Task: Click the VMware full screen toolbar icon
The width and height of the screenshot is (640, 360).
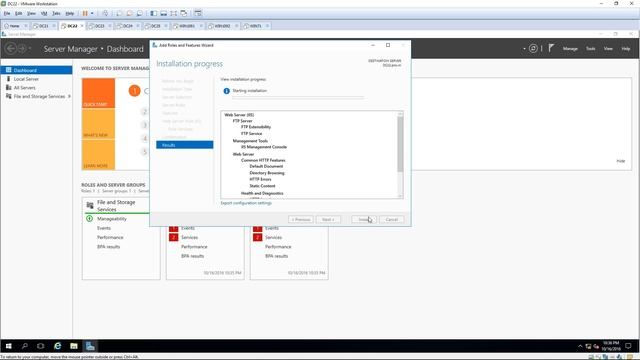Action: [x=174, y=13]
